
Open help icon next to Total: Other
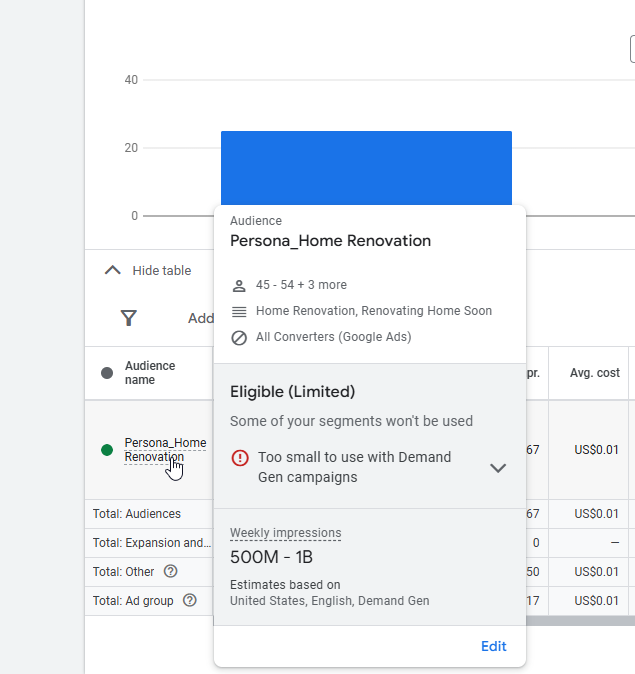(x=171, y=571)
